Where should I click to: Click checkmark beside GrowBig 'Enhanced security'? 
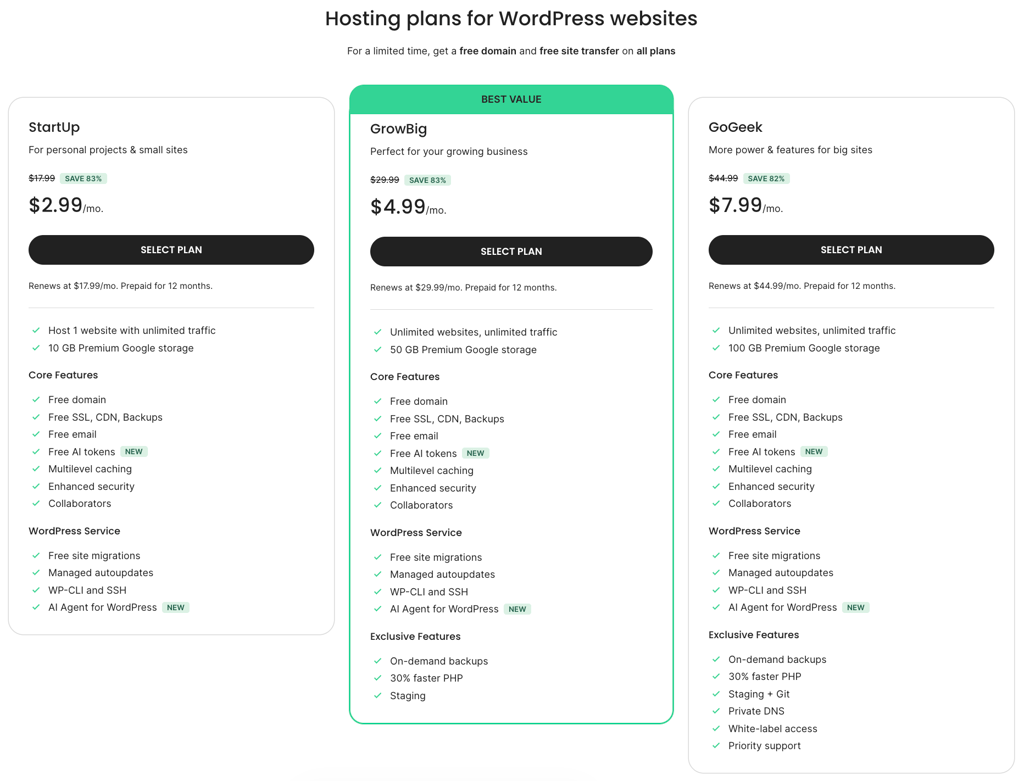pyautogui.click(x=377, y=488)
